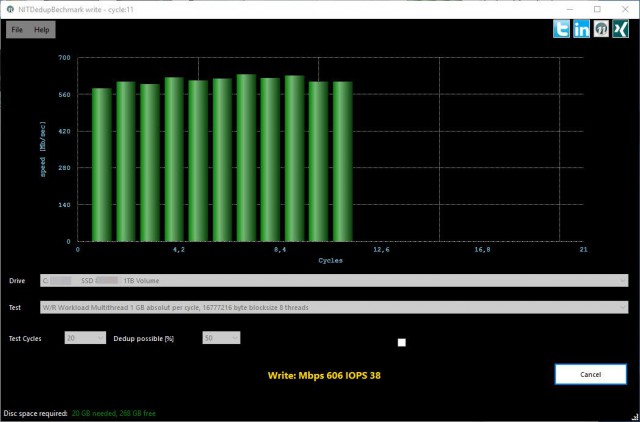Open the File menu
The image size is (640, 422).
click(x=17, y=30)
